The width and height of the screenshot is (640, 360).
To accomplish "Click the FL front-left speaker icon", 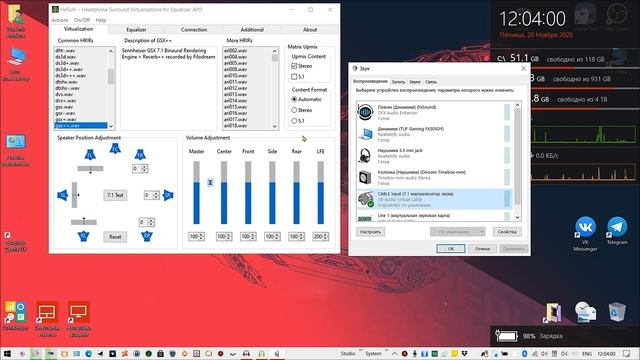I will pyautogui.click(x=90, y=155).
